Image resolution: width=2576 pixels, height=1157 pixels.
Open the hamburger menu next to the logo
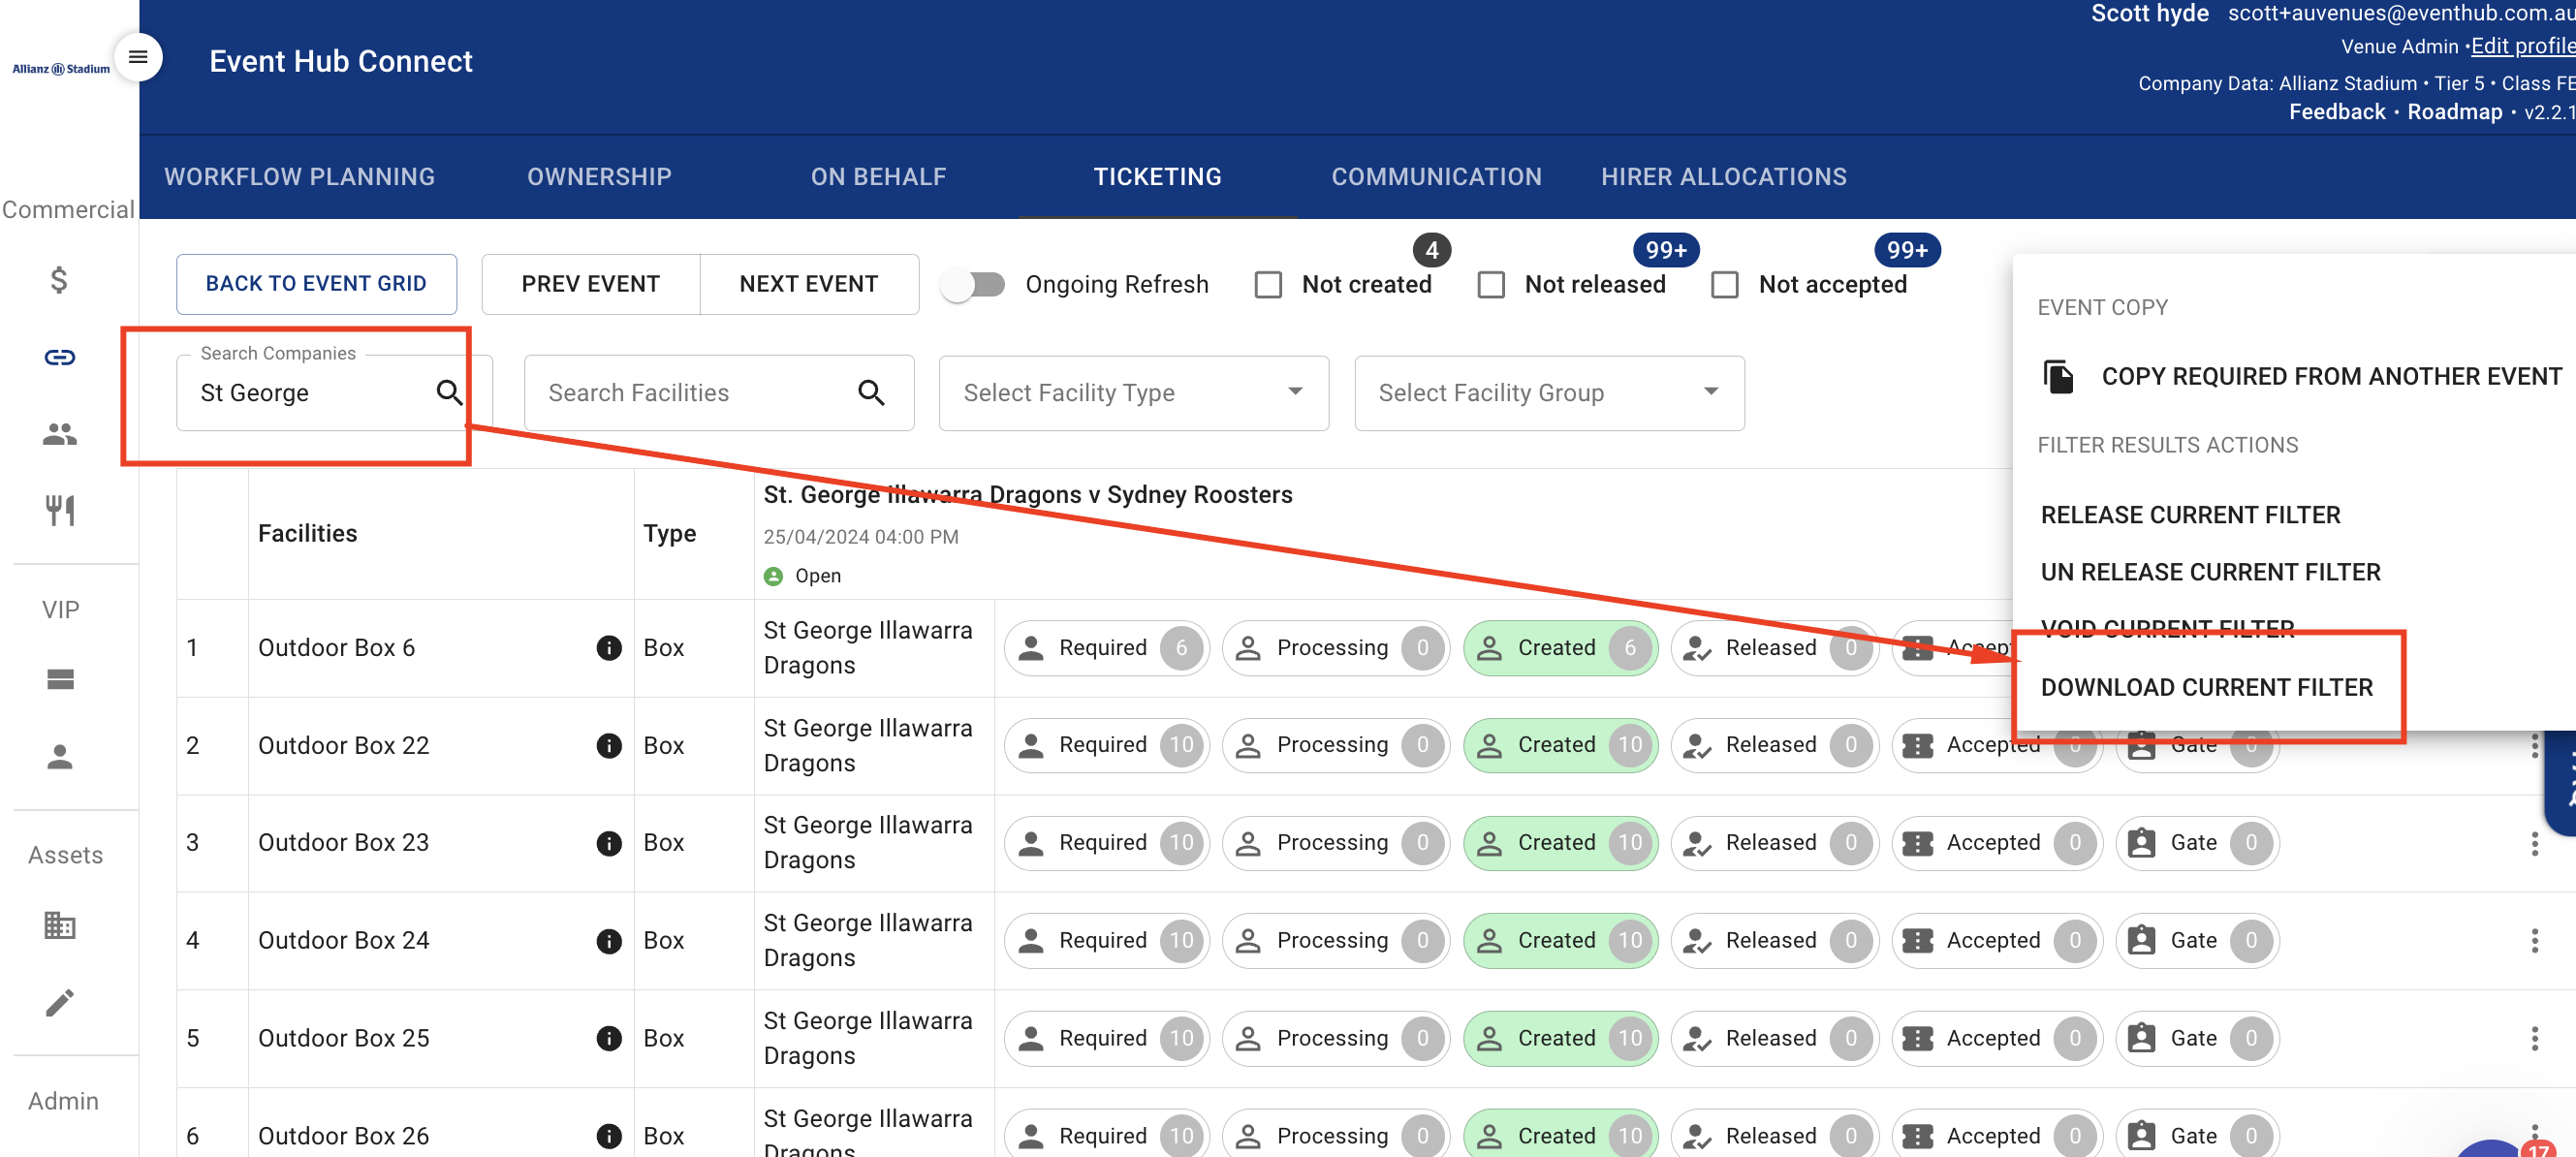coord(138,57)
